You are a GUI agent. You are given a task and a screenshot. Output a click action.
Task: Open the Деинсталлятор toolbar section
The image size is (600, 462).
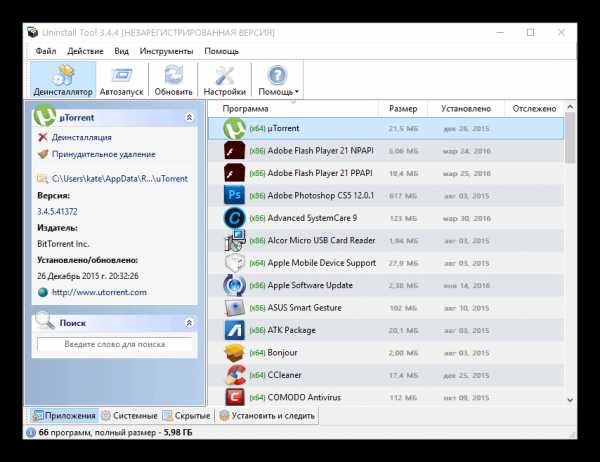pyautogui.click(x=63, y=80)
